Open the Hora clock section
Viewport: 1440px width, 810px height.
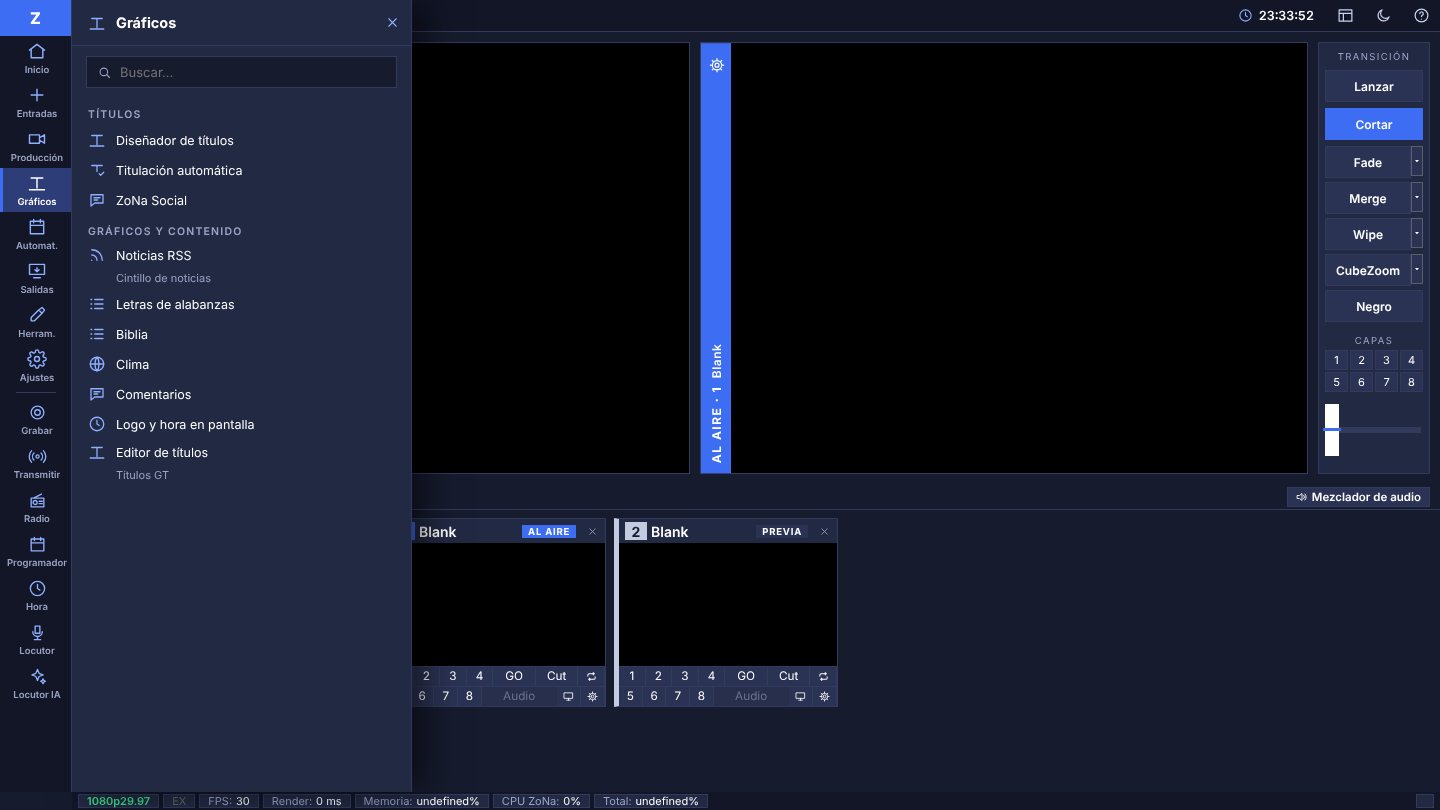(36, 595)
